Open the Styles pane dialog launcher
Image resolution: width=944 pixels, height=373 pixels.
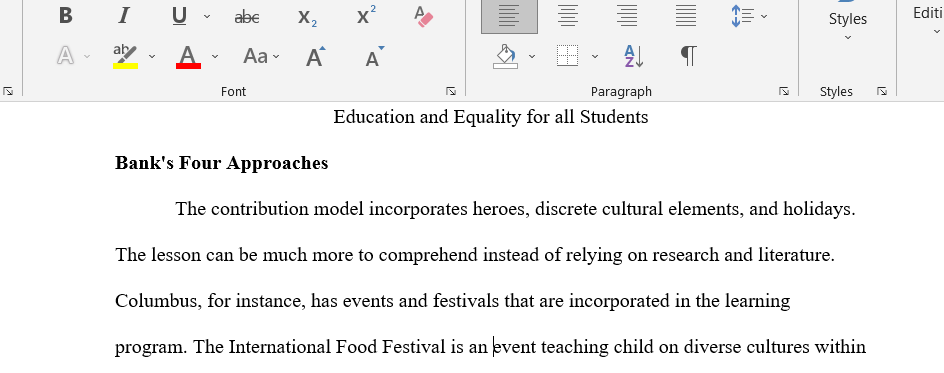pyautogui.click(x=882, y=91)
